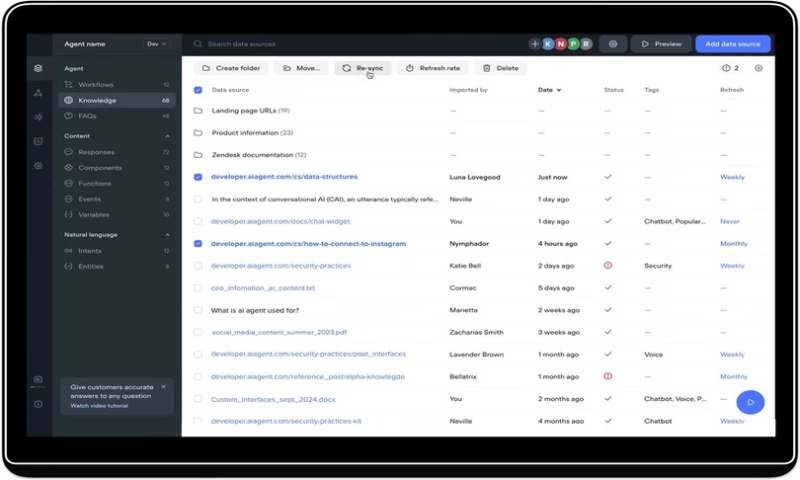Click the plus icon to add collaborator
Image resolution: width=800 pixels, height=480 pixels.
(x=535, y=44)
